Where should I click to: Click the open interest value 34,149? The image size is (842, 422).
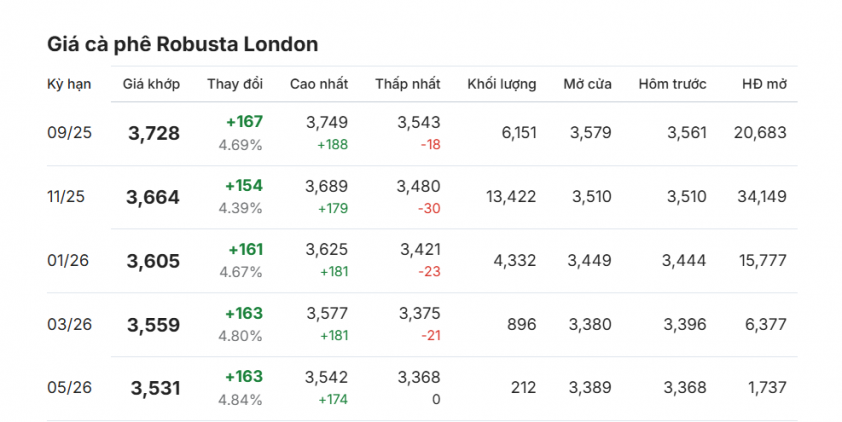click(x=759, y=197)
